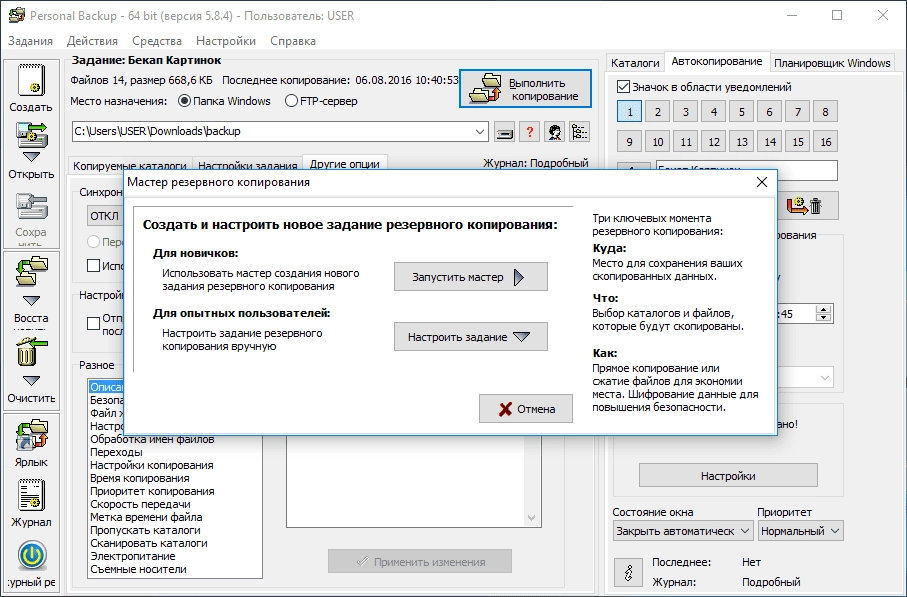Switch to the Автокопирование tab

[x=717, y=61]
